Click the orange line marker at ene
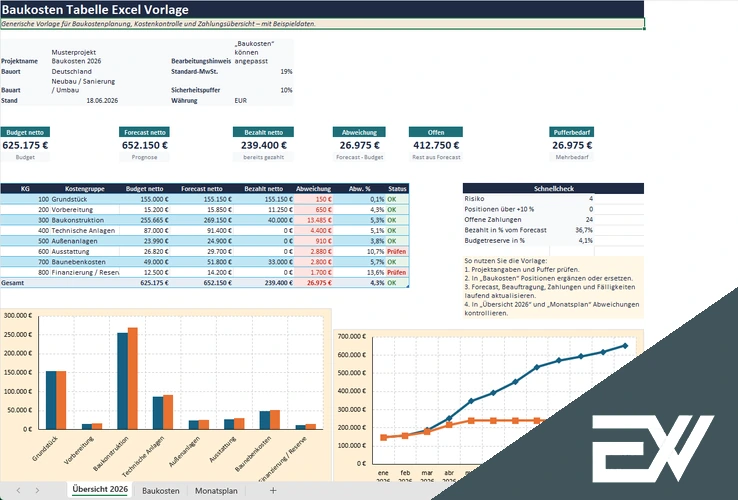The height and width of the screenshot is (500, 738). (384, 437)
